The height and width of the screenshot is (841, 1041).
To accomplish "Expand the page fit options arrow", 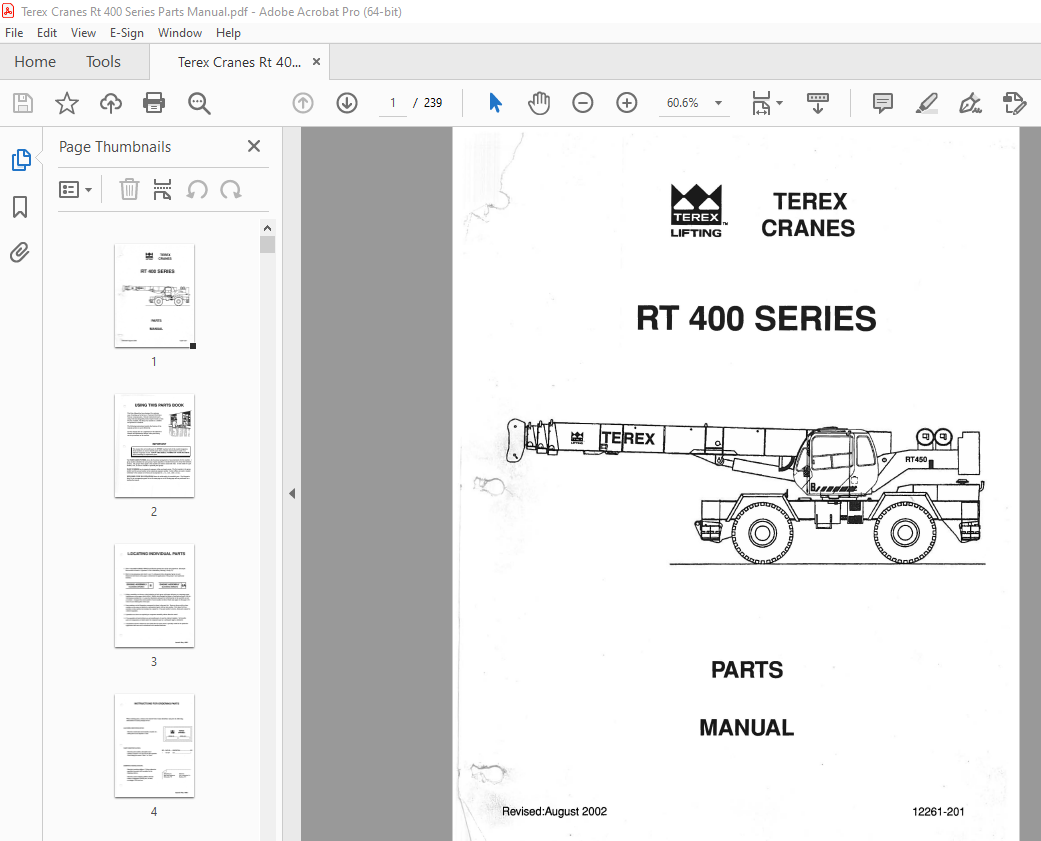I will tap(779, 103).
